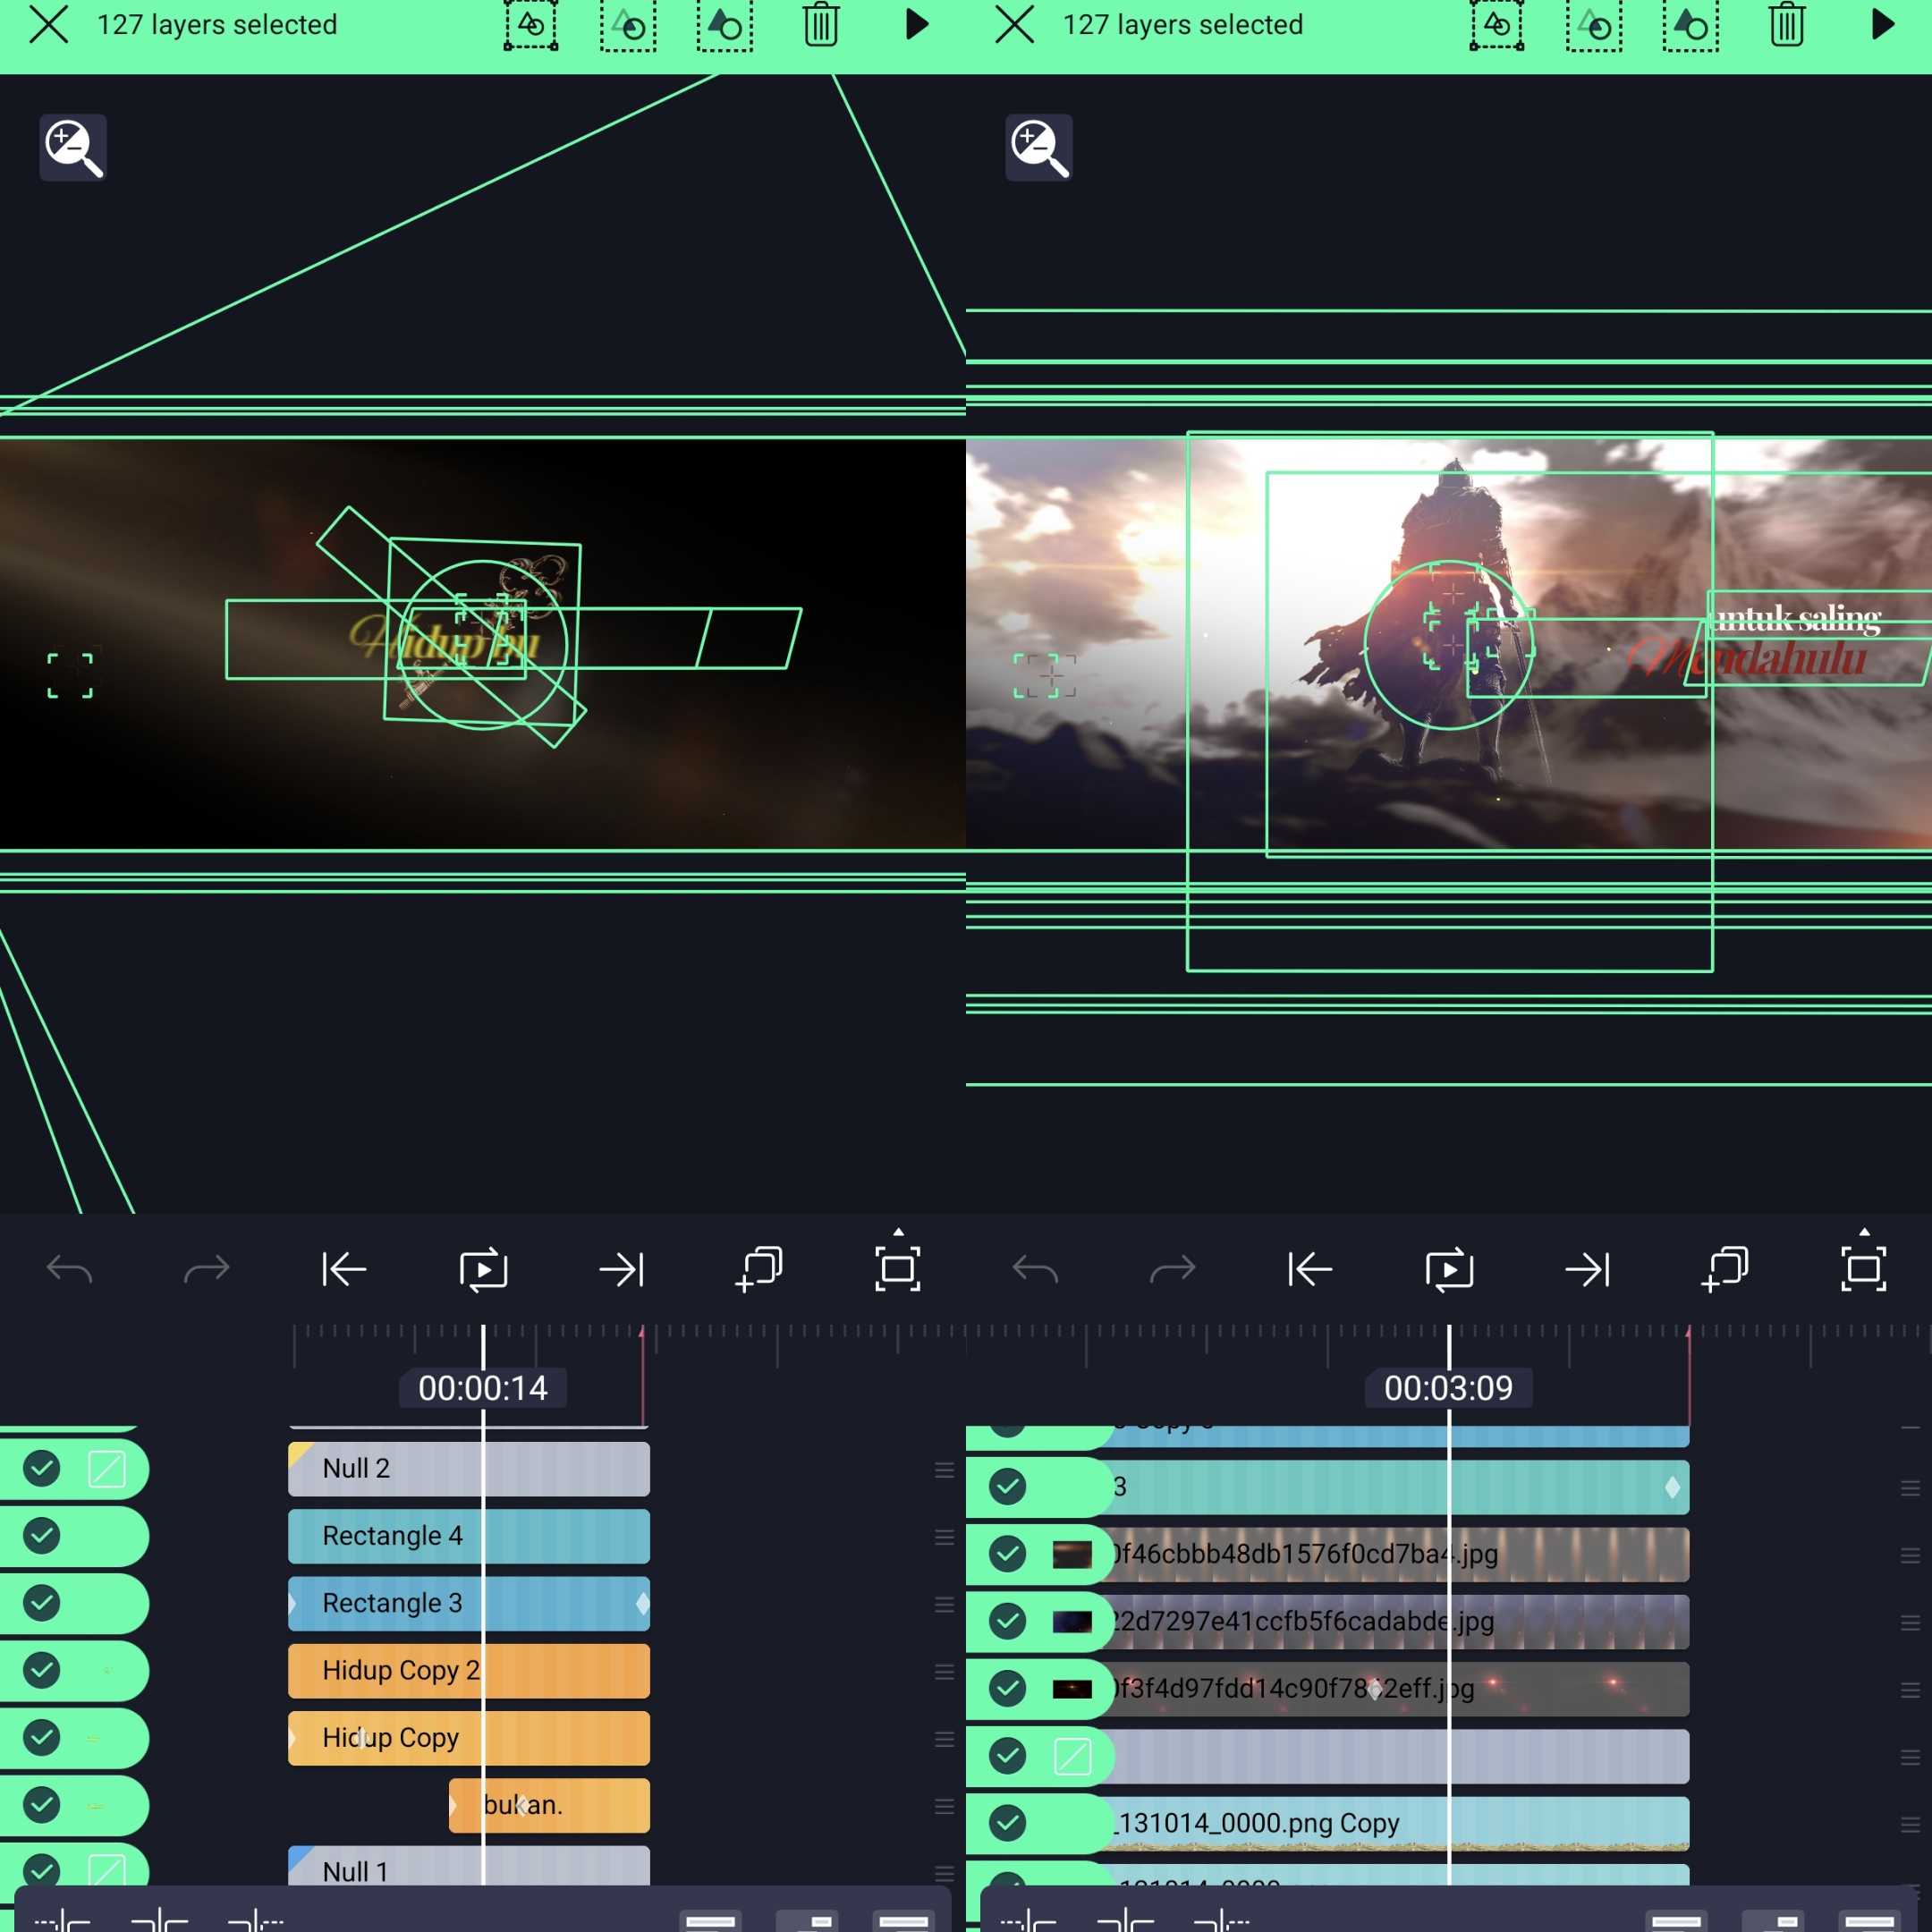This screenshot has height=1932, width=1932.
Task: Uncheck the Null 2 layer checkmark
Action: (42, 1468)
